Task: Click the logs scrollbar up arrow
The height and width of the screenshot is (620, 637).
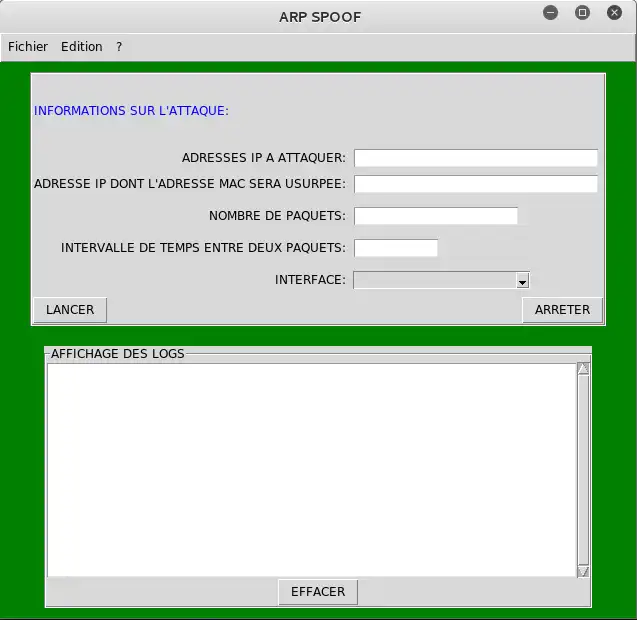Action: [x=583, y=369]
